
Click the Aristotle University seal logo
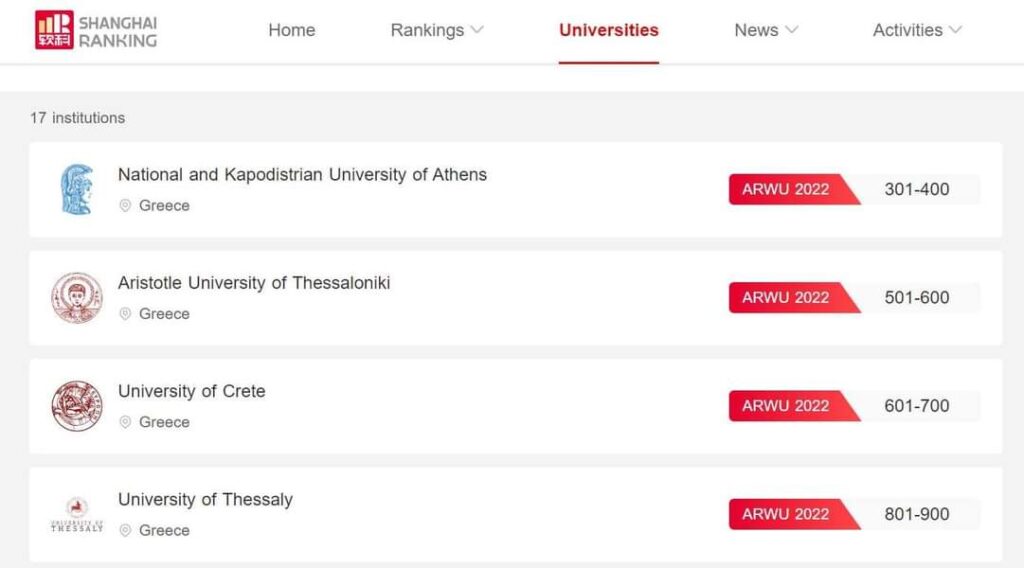tap(77, 298)
